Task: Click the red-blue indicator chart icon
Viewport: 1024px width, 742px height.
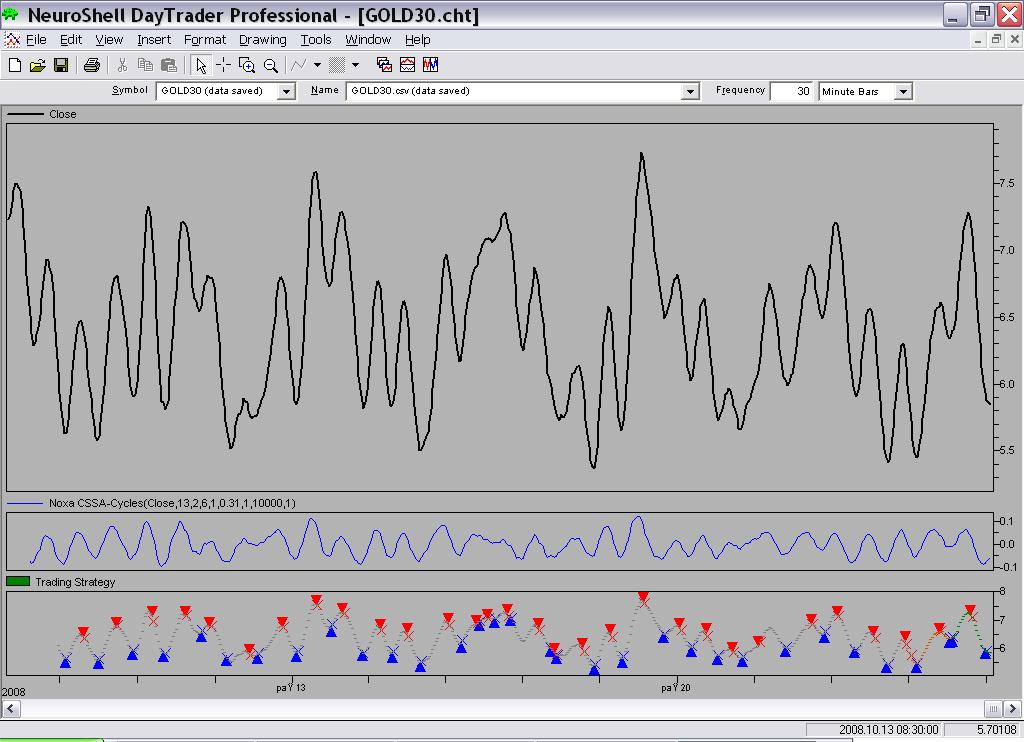Action: [x=408, y=65]
